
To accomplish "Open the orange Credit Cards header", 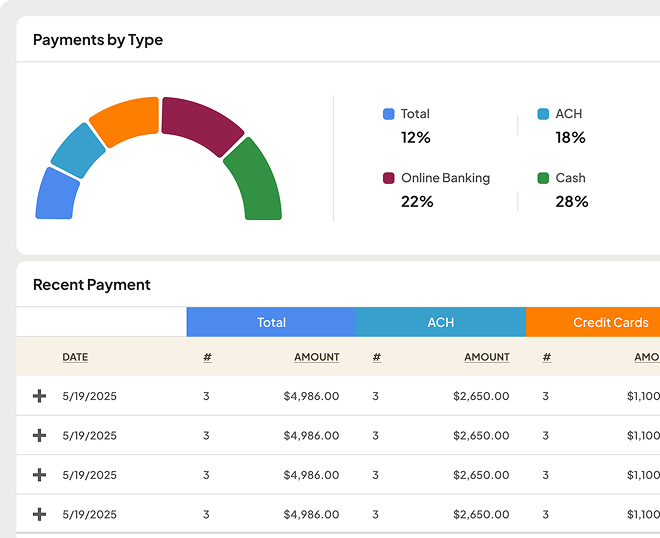I will click(x=610, y=322).
